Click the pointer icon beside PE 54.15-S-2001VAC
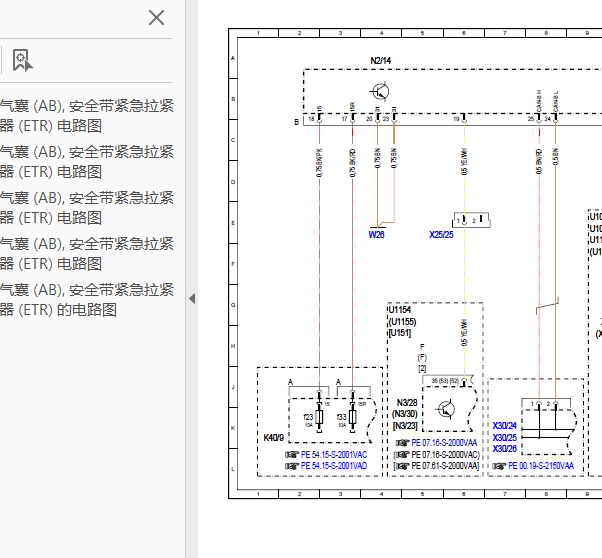The height and width of the screenshot is (558, 602). 292,455
